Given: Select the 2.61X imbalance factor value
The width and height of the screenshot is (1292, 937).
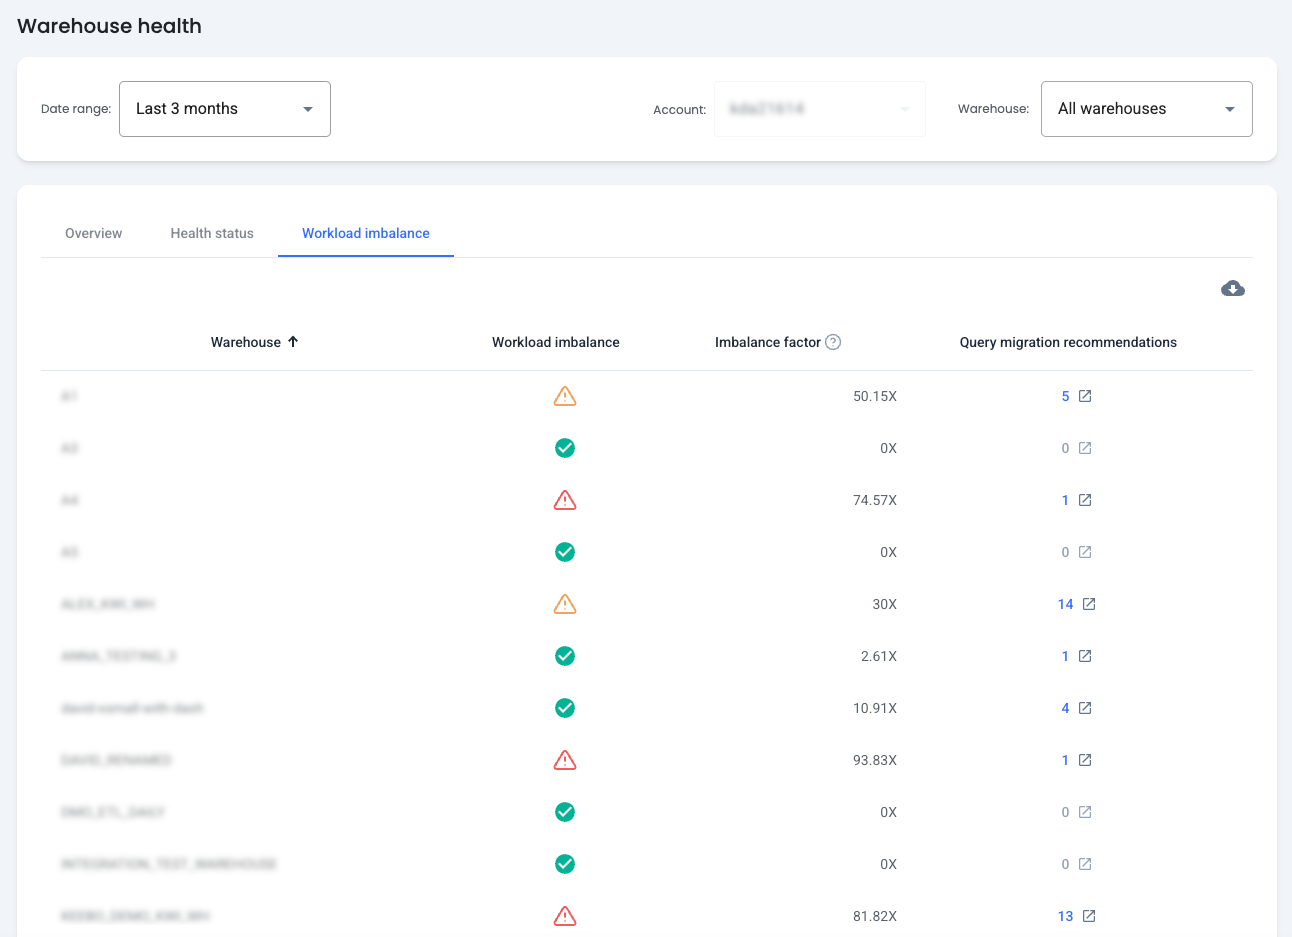Looking at the screenshot, I should [x=879, y=656].
